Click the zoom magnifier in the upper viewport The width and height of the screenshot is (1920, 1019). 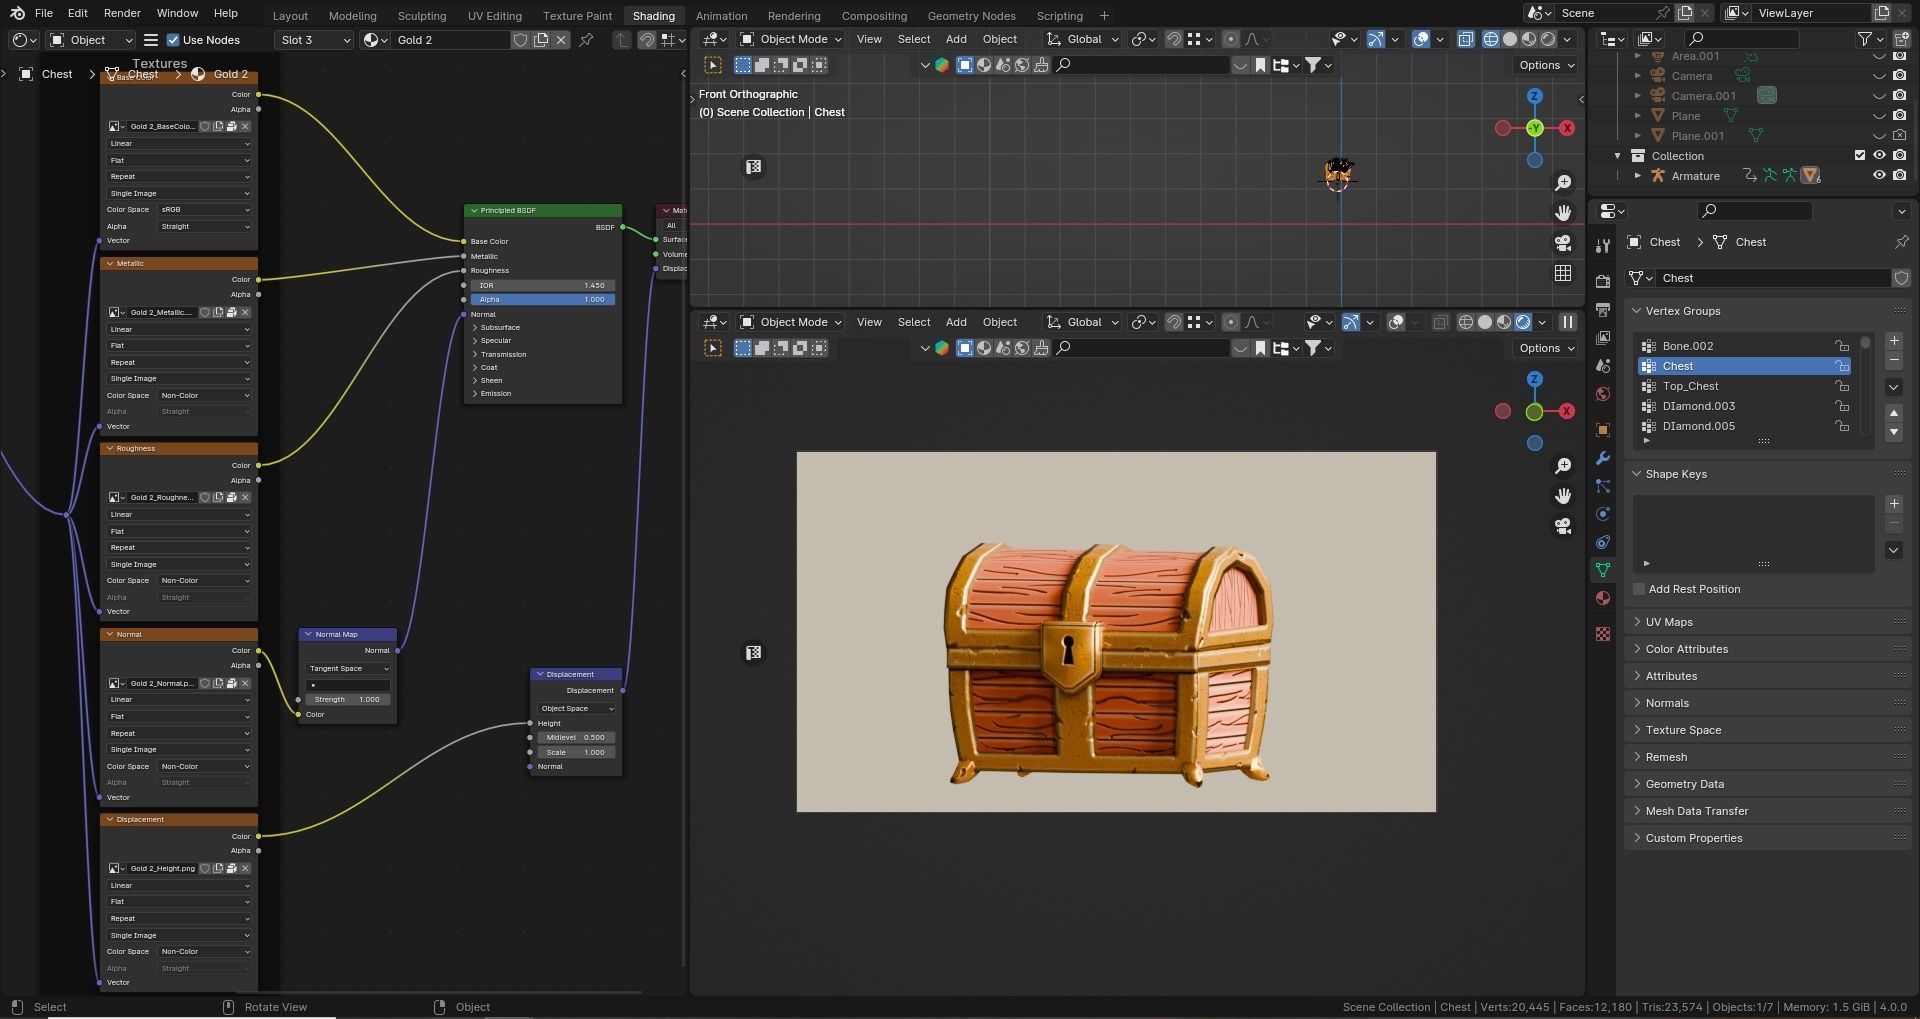coord(1563,183)
